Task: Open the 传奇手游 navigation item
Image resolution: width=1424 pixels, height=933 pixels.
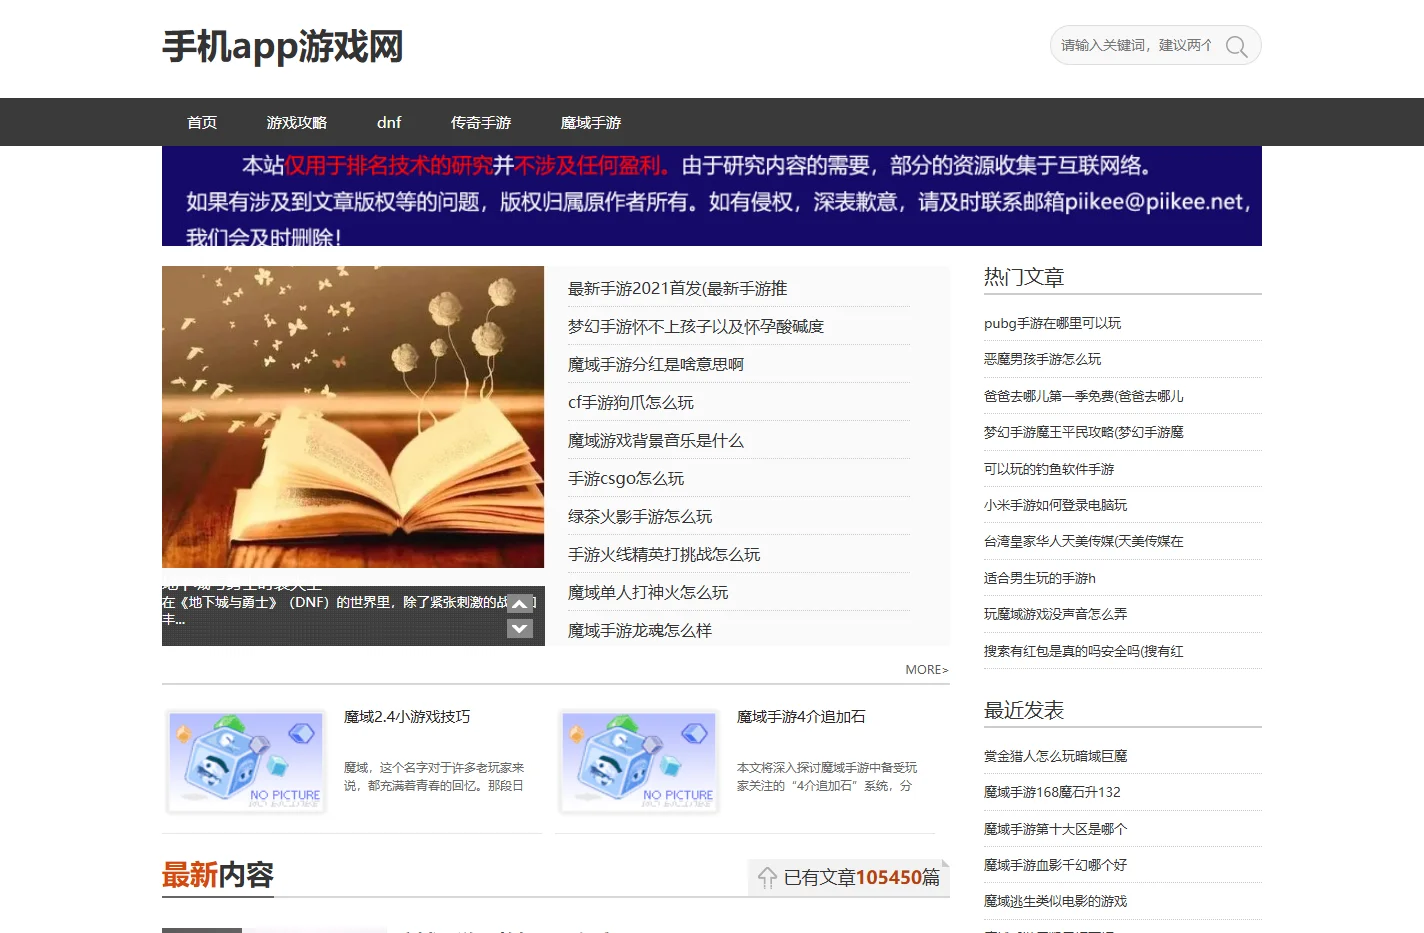Action: coord(481,122)
